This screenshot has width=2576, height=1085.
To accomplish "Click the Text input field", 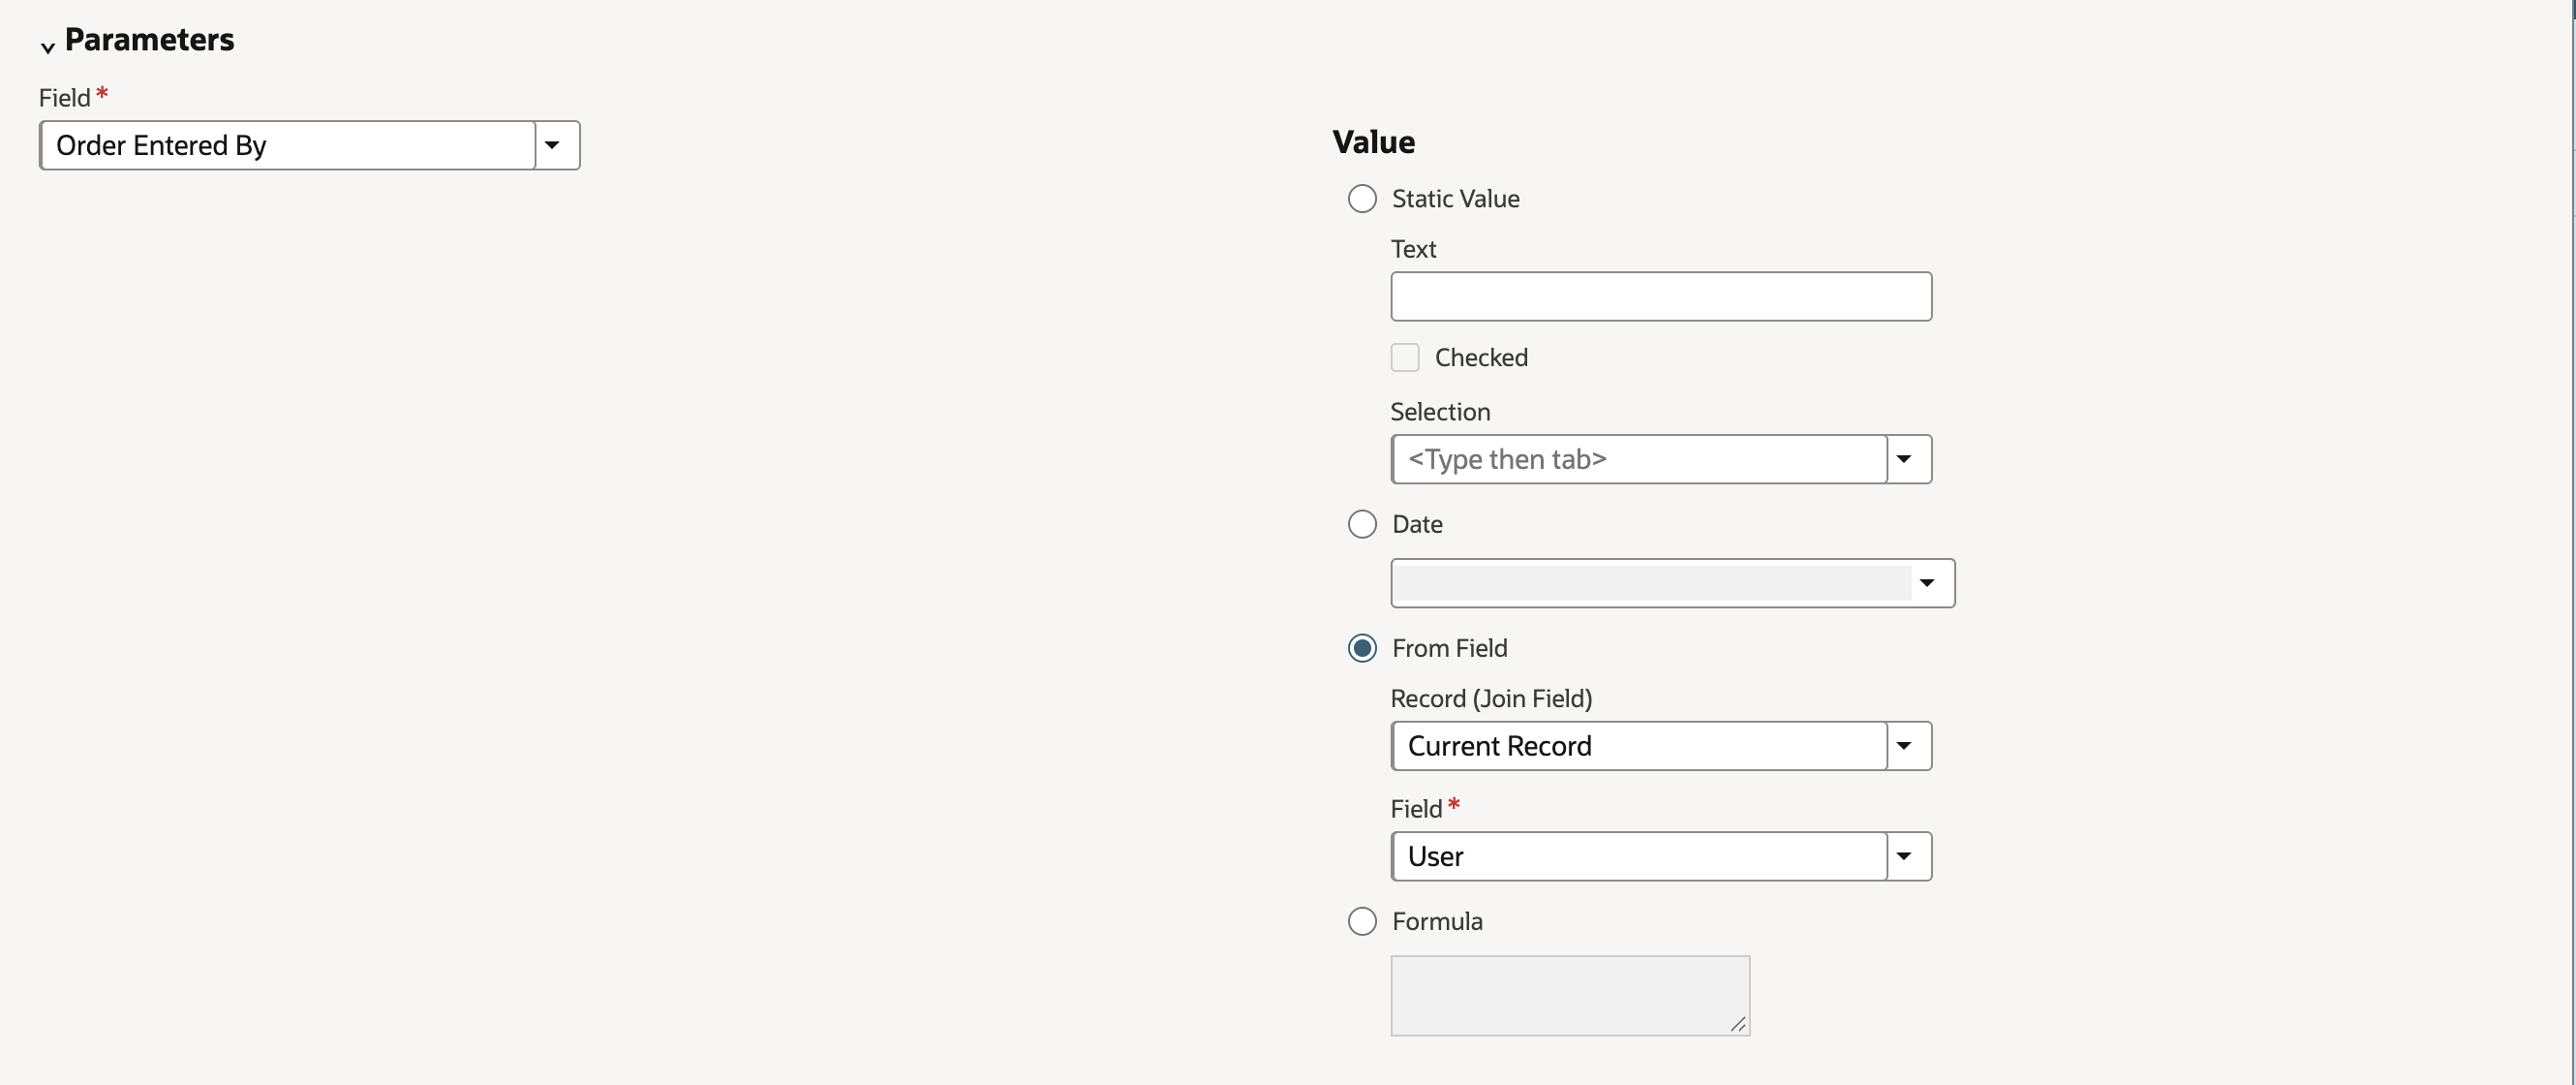I will [1661, 296].
